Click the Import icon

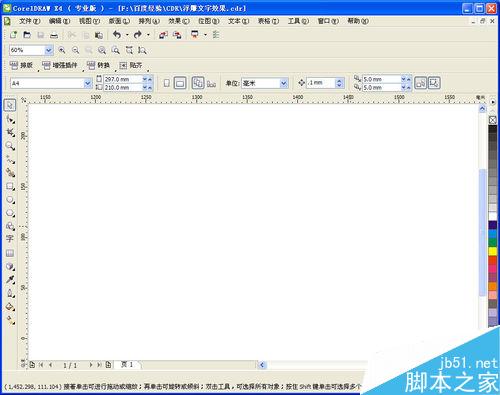pos(163,35)
